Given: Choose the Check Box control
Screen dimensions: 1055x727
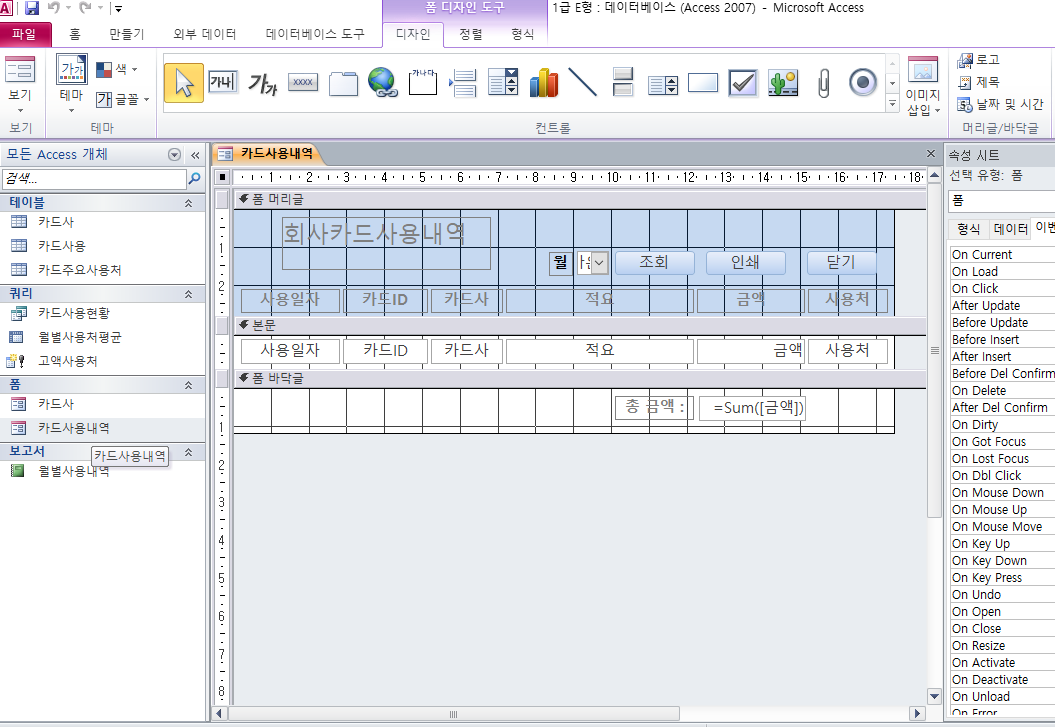Looking at the screenshot, I should coord(743,83).
